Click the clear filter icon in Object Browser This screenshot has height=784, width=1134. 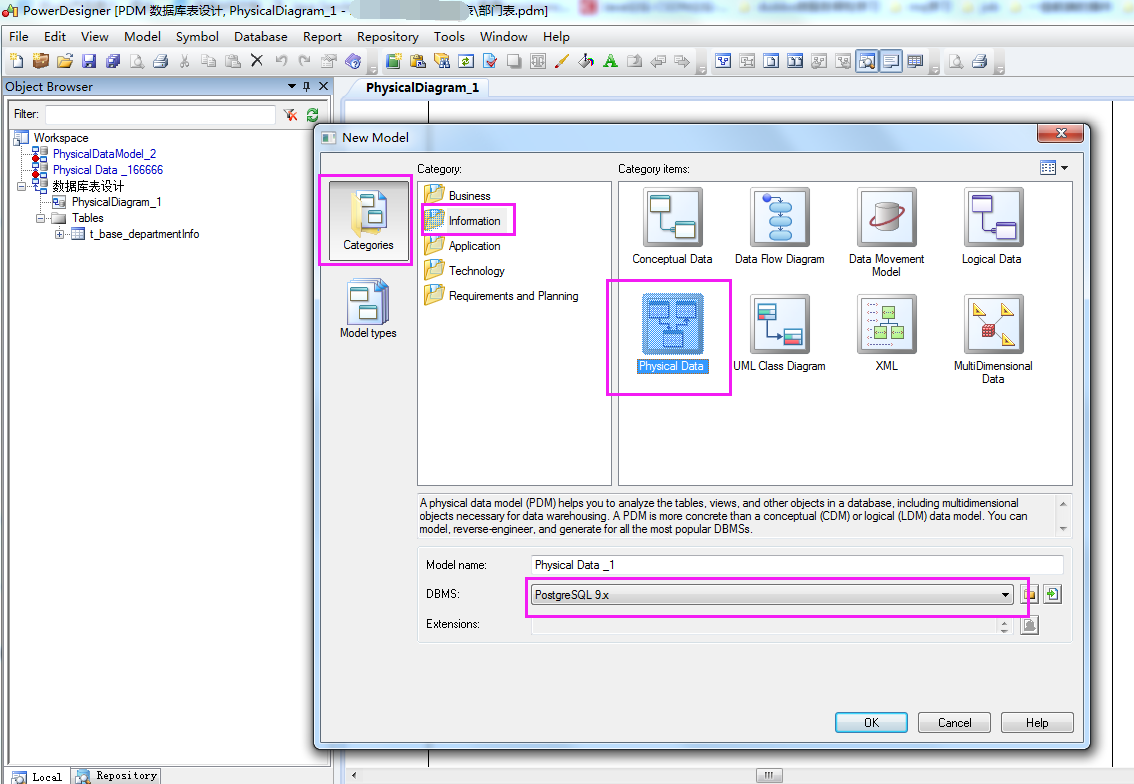(x=291, y=114)
